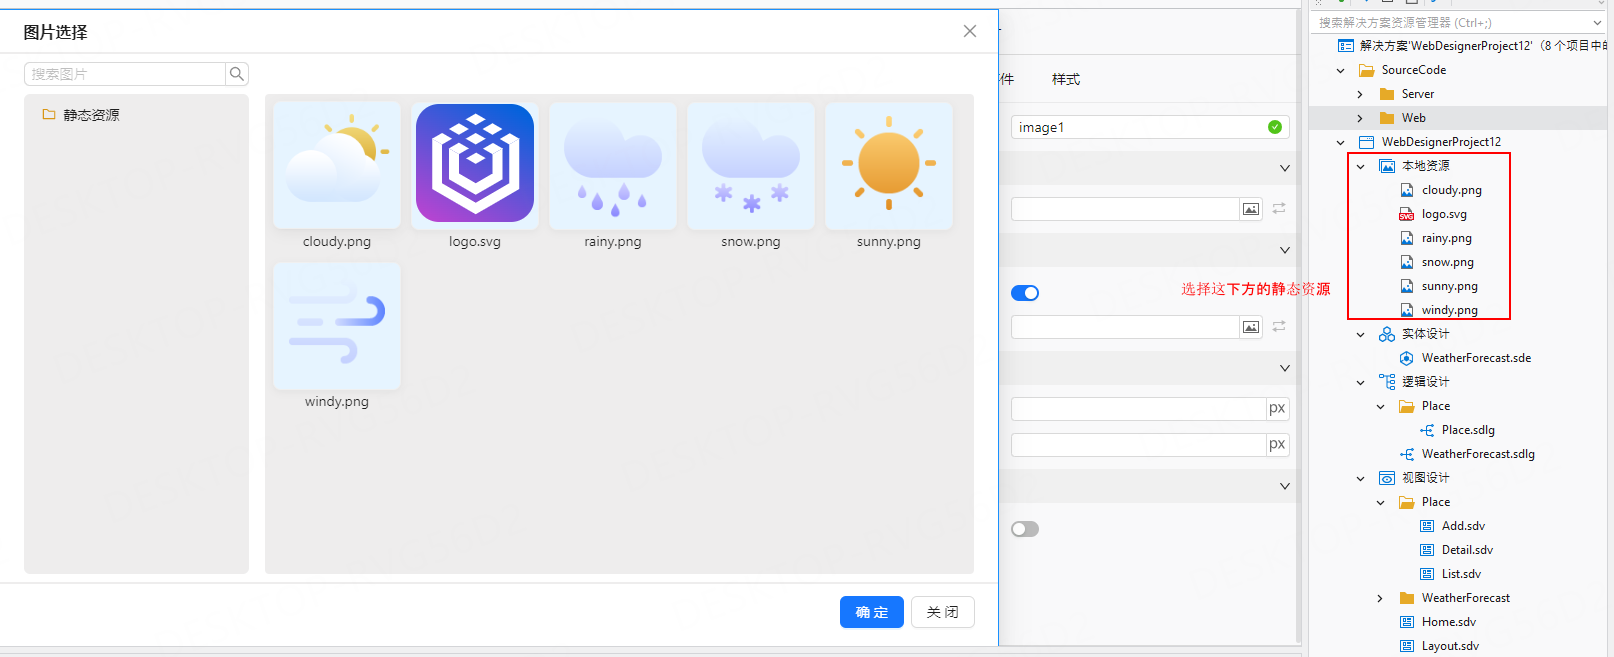Click the Home.sdv file icon
The image size is (1614, 657).
1407,622
